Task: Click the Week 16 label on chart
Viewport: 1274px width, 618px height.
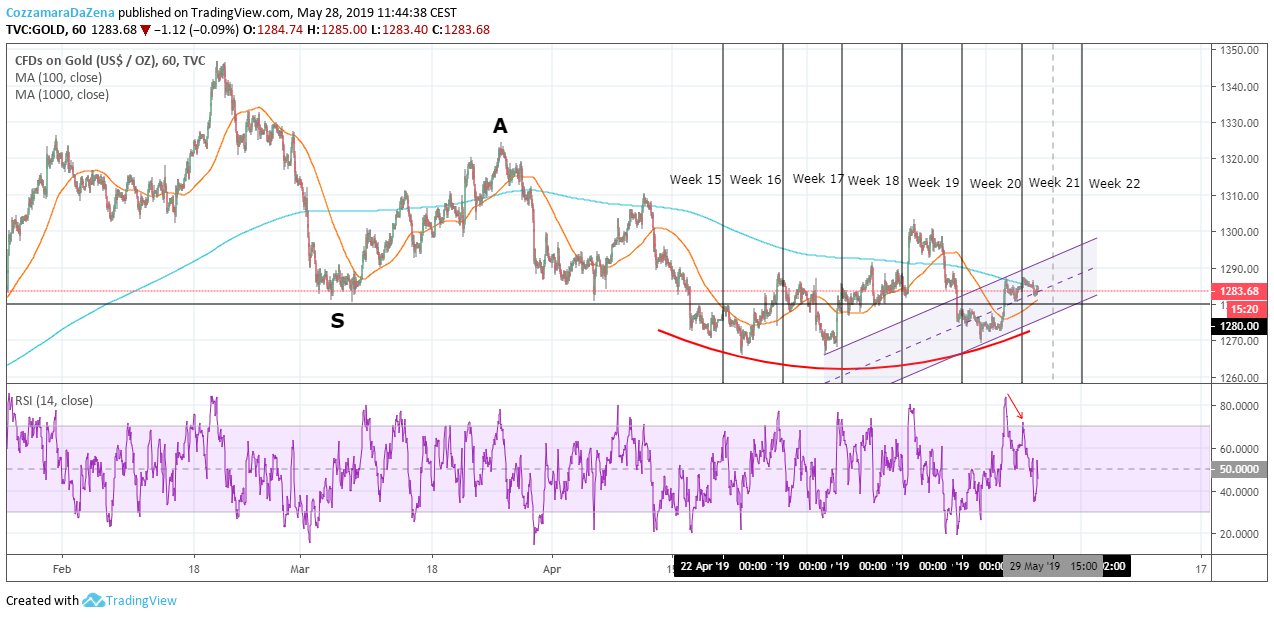Action: pos(755,180)
